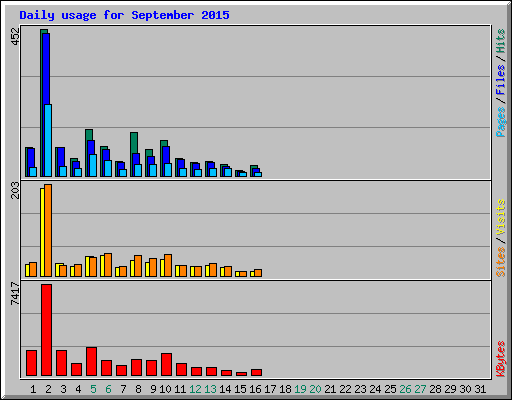Select the blue Files bar for day 3

click(x=60, y=157)
